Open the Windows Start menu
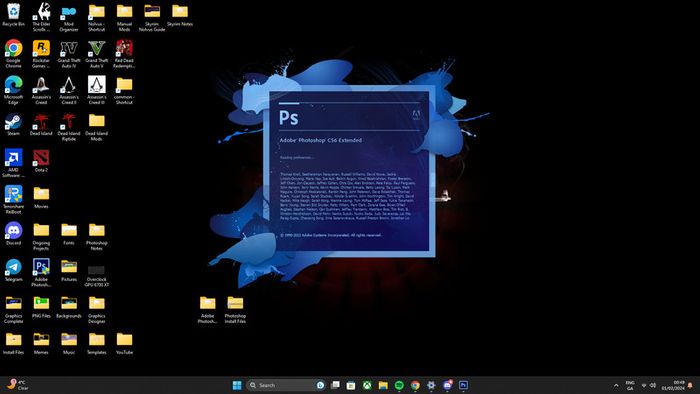700x394 pixels. pyautogui.click(x=237, y=385)
